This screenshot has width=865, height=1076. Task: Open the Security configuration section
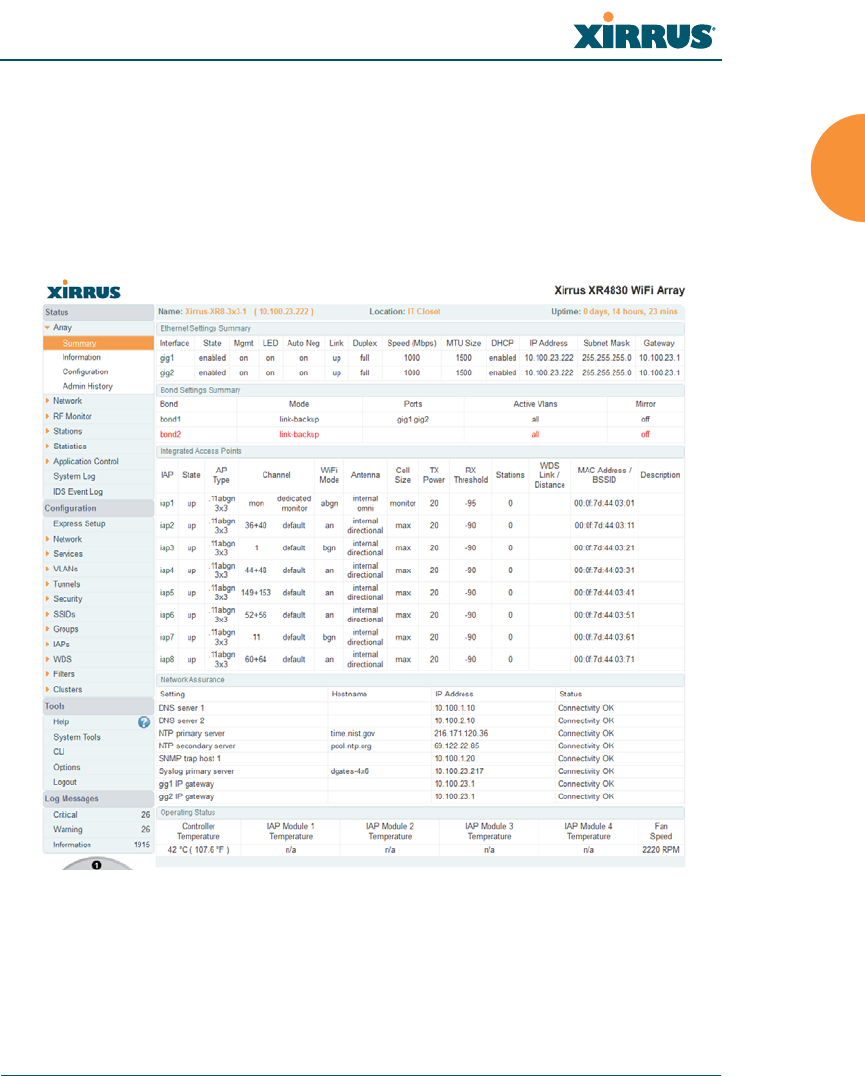pos(67,599)
